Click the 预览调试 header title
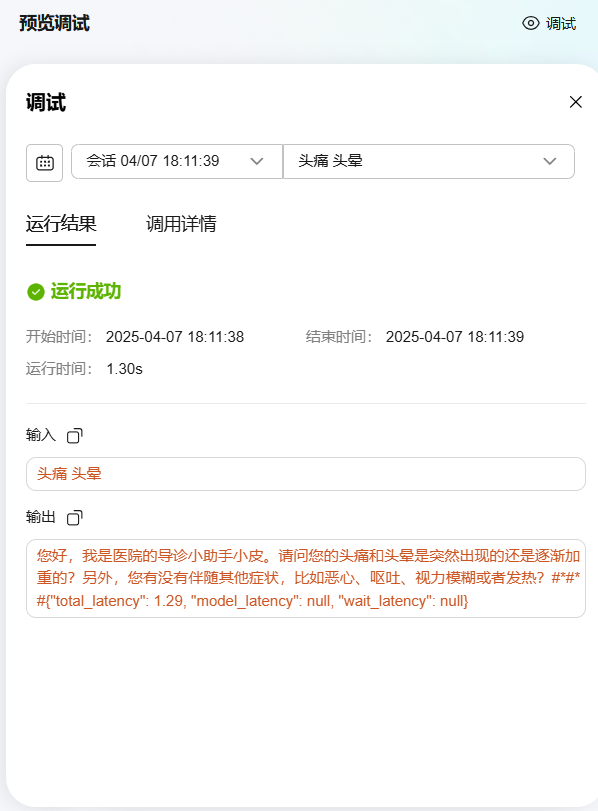This screenshot has width=598, height=811. 54,23
